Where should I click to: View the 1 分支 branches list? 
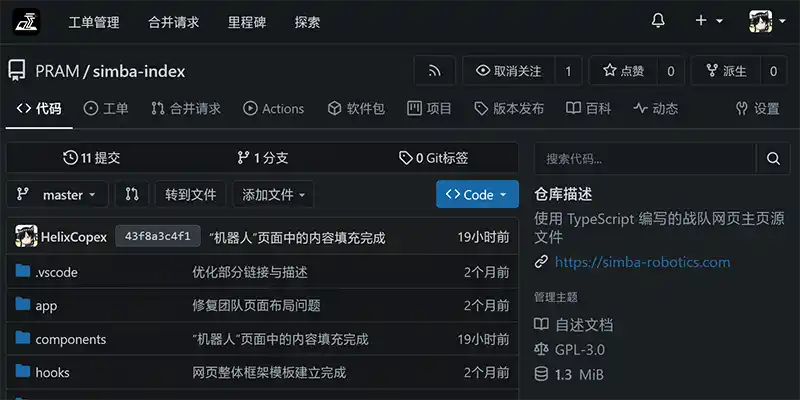pyautogui.click(x=262, y=158)
